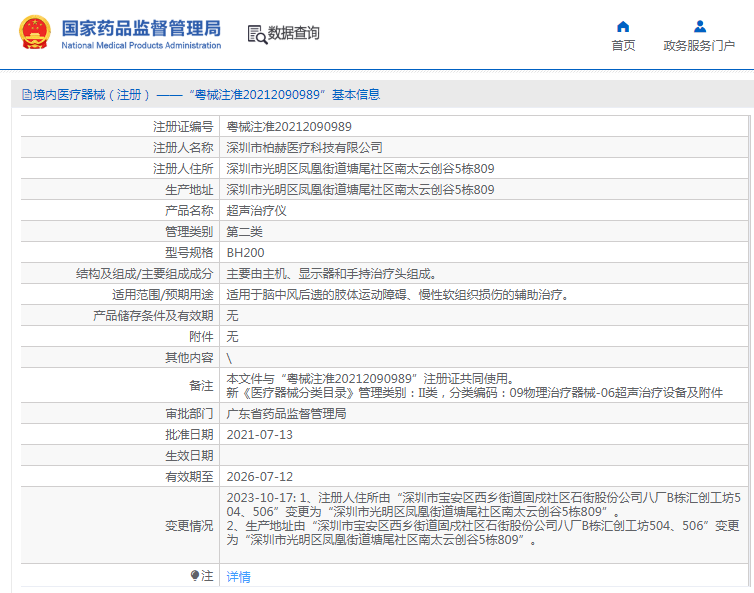754x593 pixels.
Task: Click the expiry date 2026-07-12
Action: click(x=260, y=477)
